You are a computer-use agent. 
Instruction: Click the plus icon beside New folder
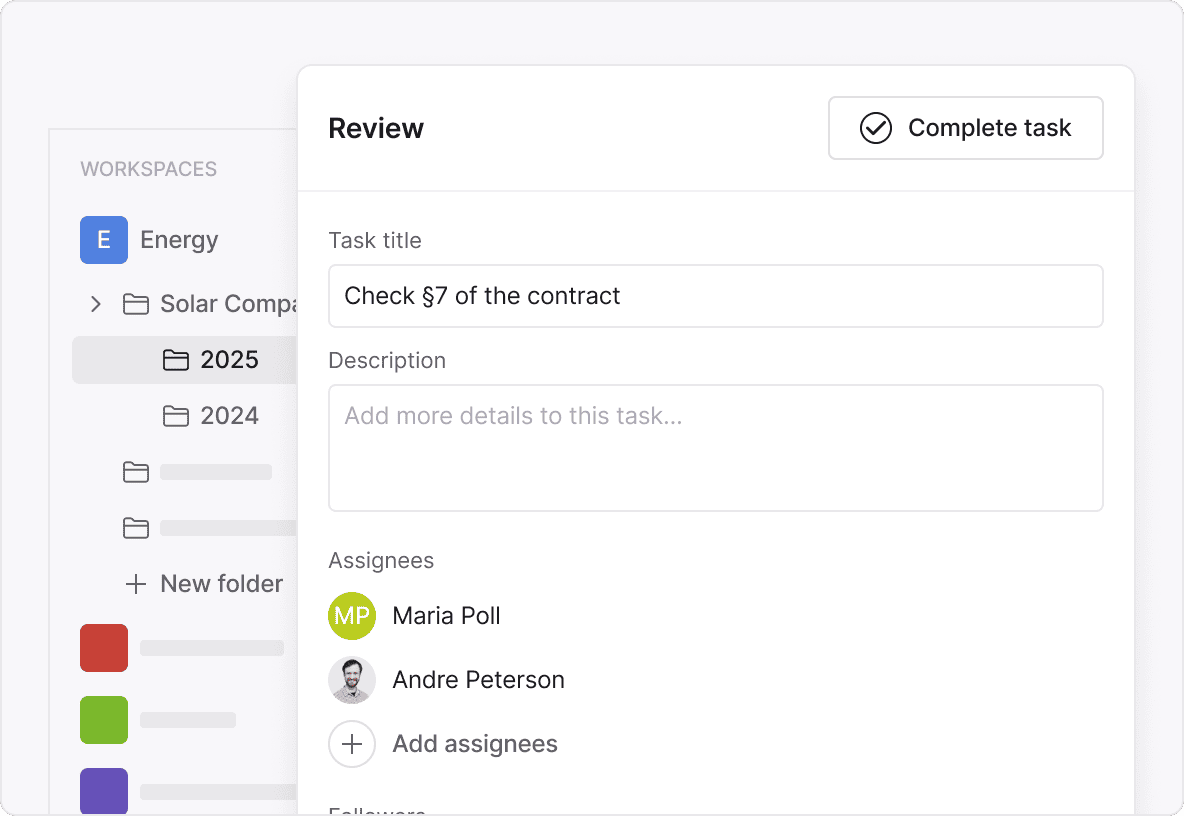136,584
